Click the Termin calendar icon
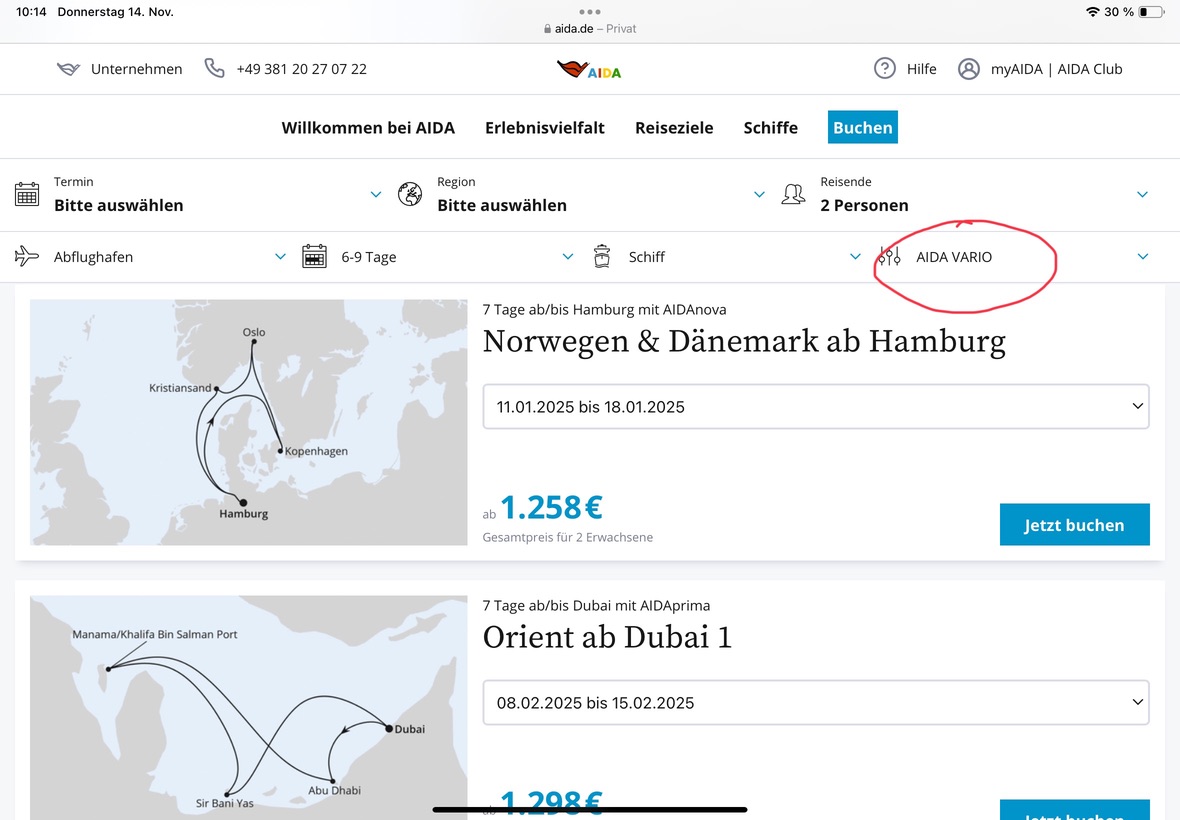Screen dimensions: 1180x820 point(27,194)
